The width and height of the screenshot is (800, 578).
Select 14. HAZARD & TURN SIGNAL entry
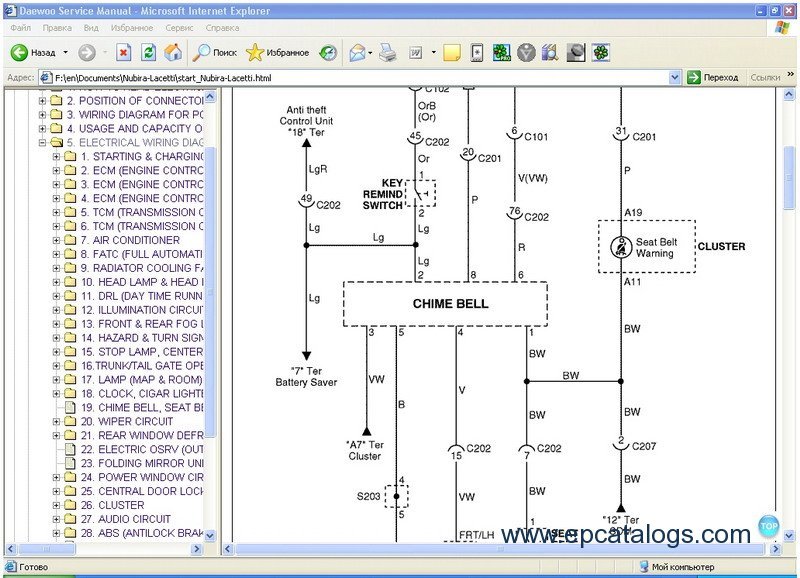142,338
